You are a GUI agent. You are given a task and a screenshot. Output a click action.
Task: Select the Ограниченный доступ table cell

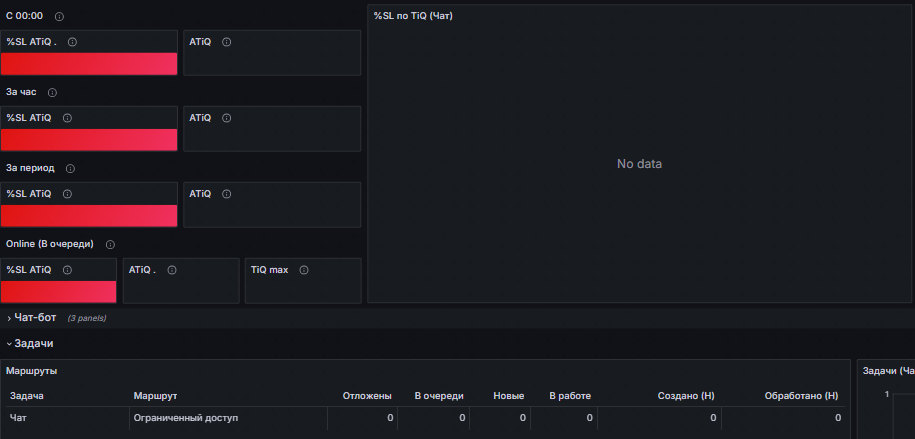click(x=187, y=418)
